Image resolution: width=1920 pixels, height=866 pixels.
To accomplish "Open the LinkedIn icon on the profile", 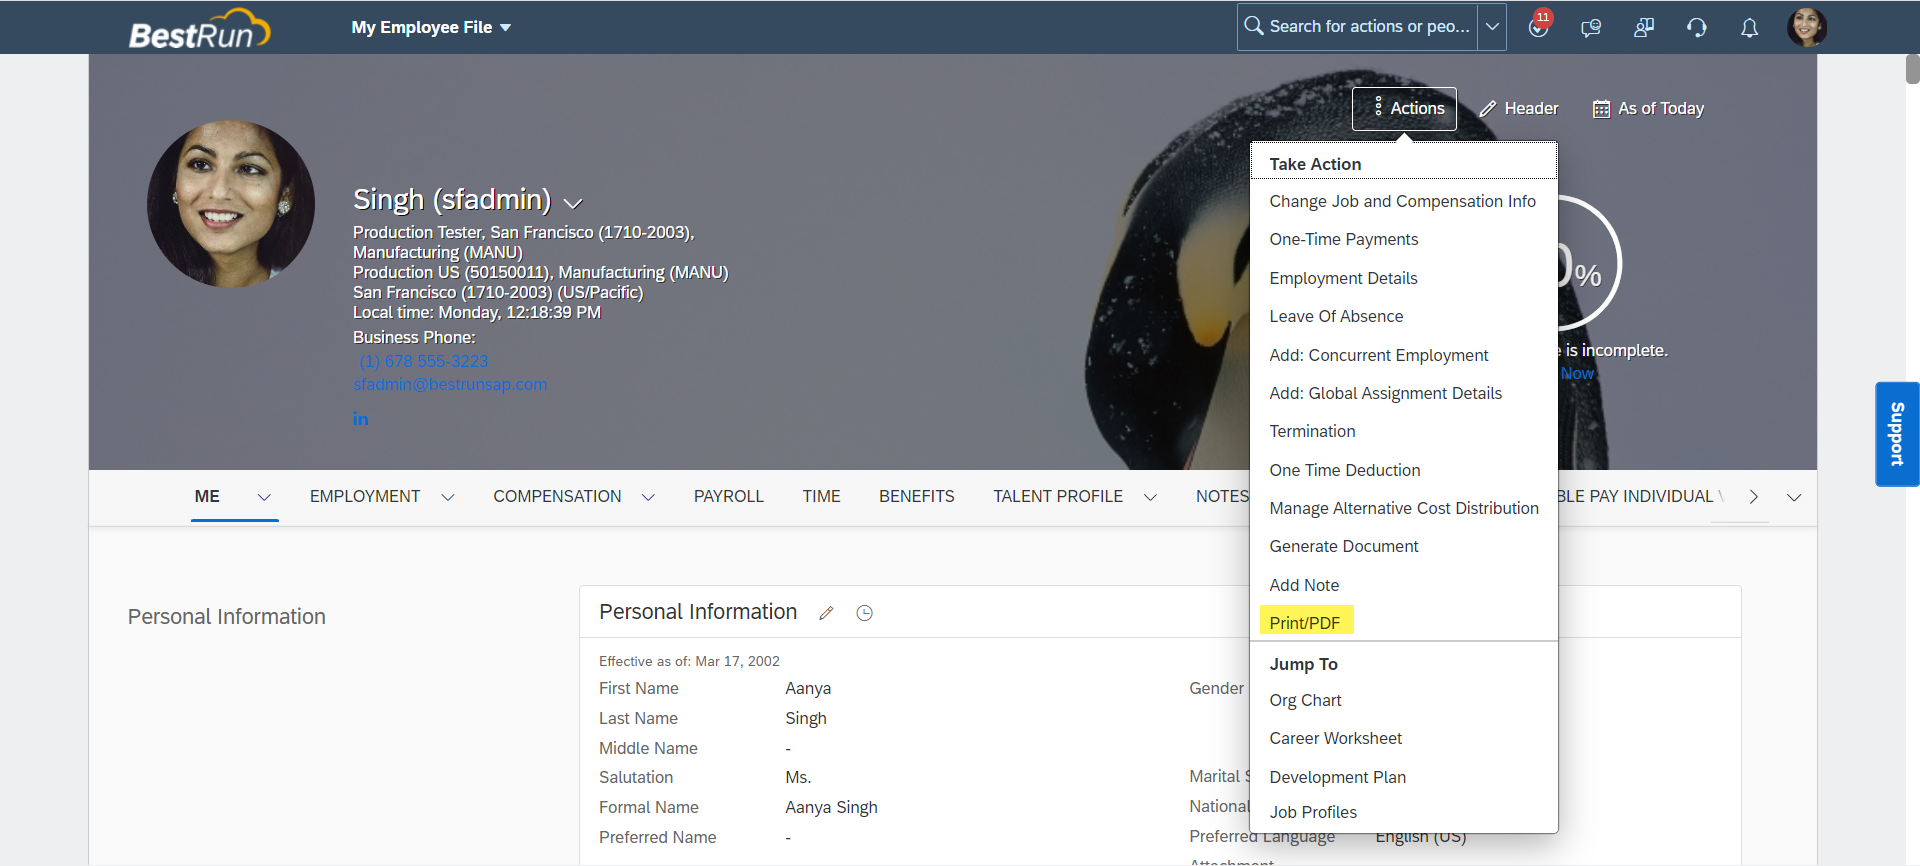I will 361,419.
